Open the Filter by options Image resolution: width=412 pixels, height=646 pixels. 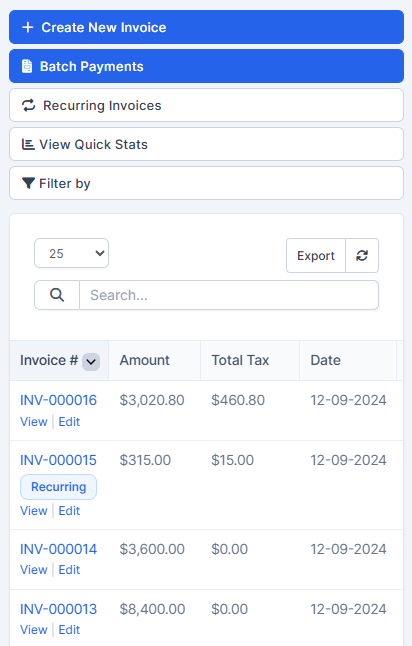coord(206,183)
